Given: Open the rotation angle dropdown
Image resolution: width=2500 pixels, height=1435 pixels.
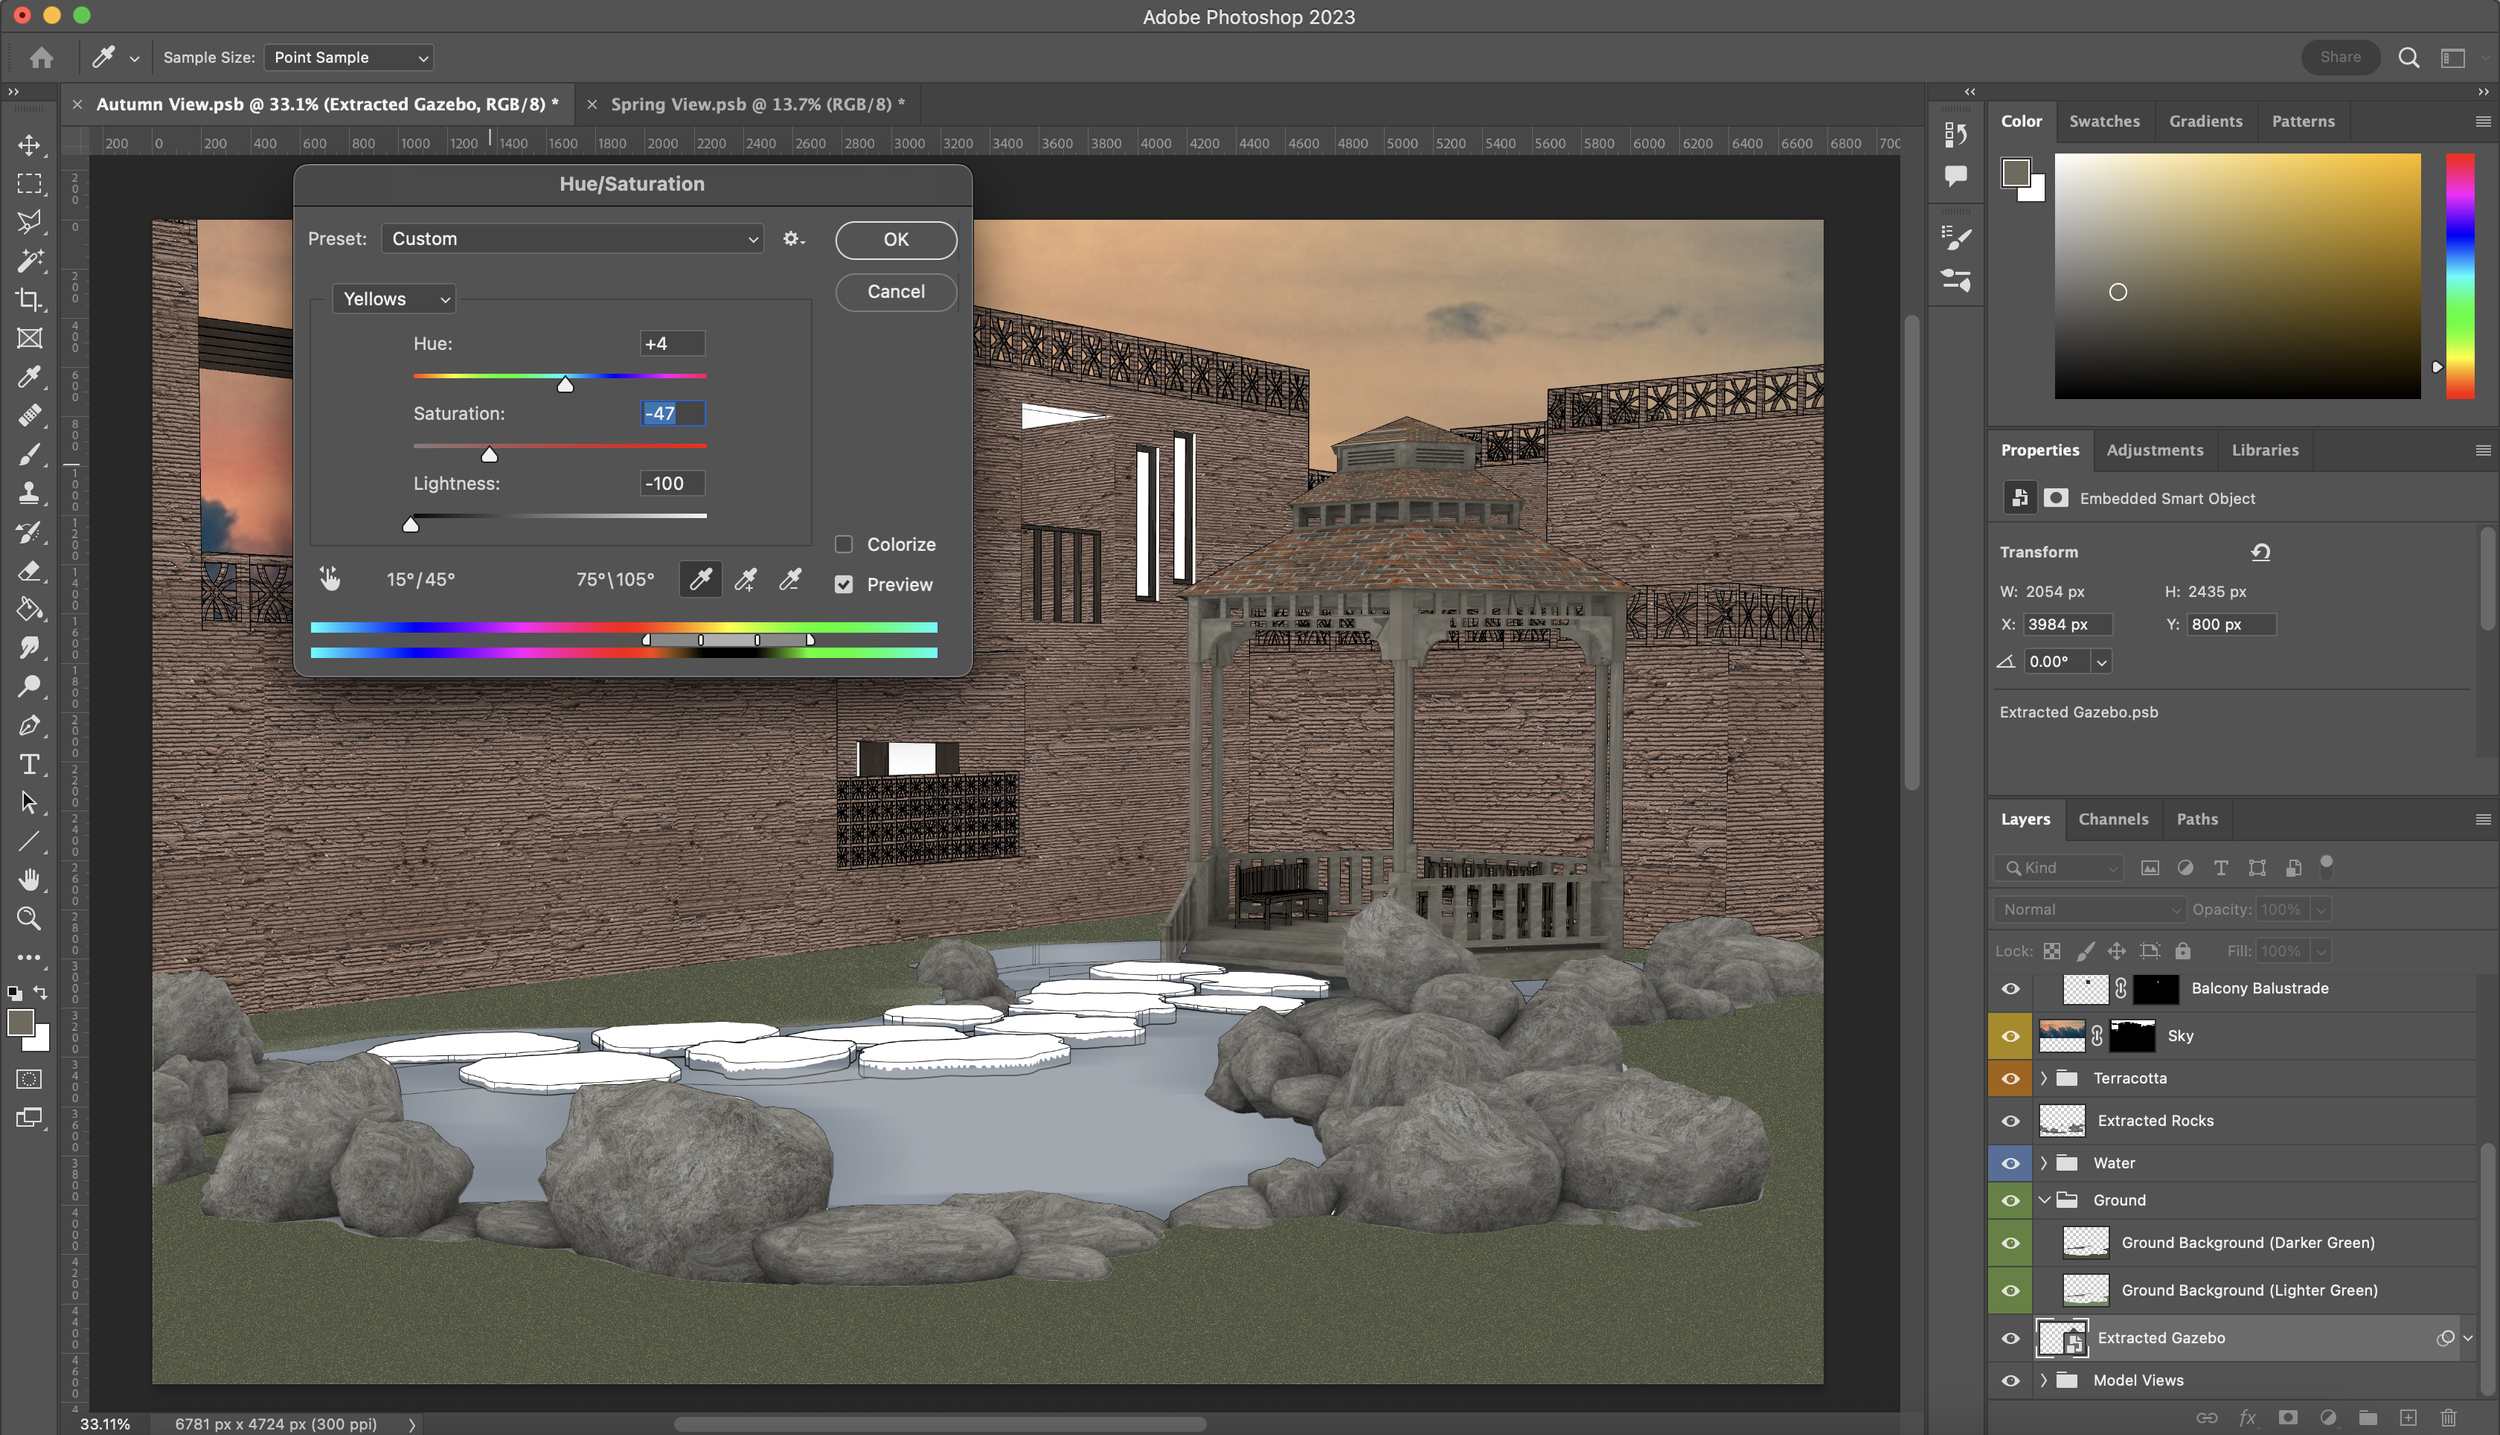Looking at the screenshot, I should pyautogui.click(x=2101, y=662).
